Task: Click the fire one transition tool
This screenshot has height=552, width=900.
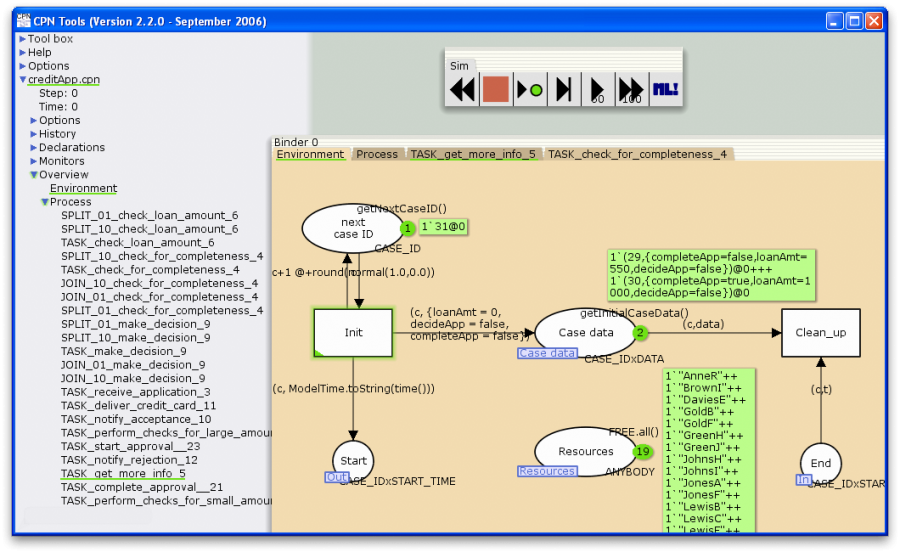Action: click(530, 90)
